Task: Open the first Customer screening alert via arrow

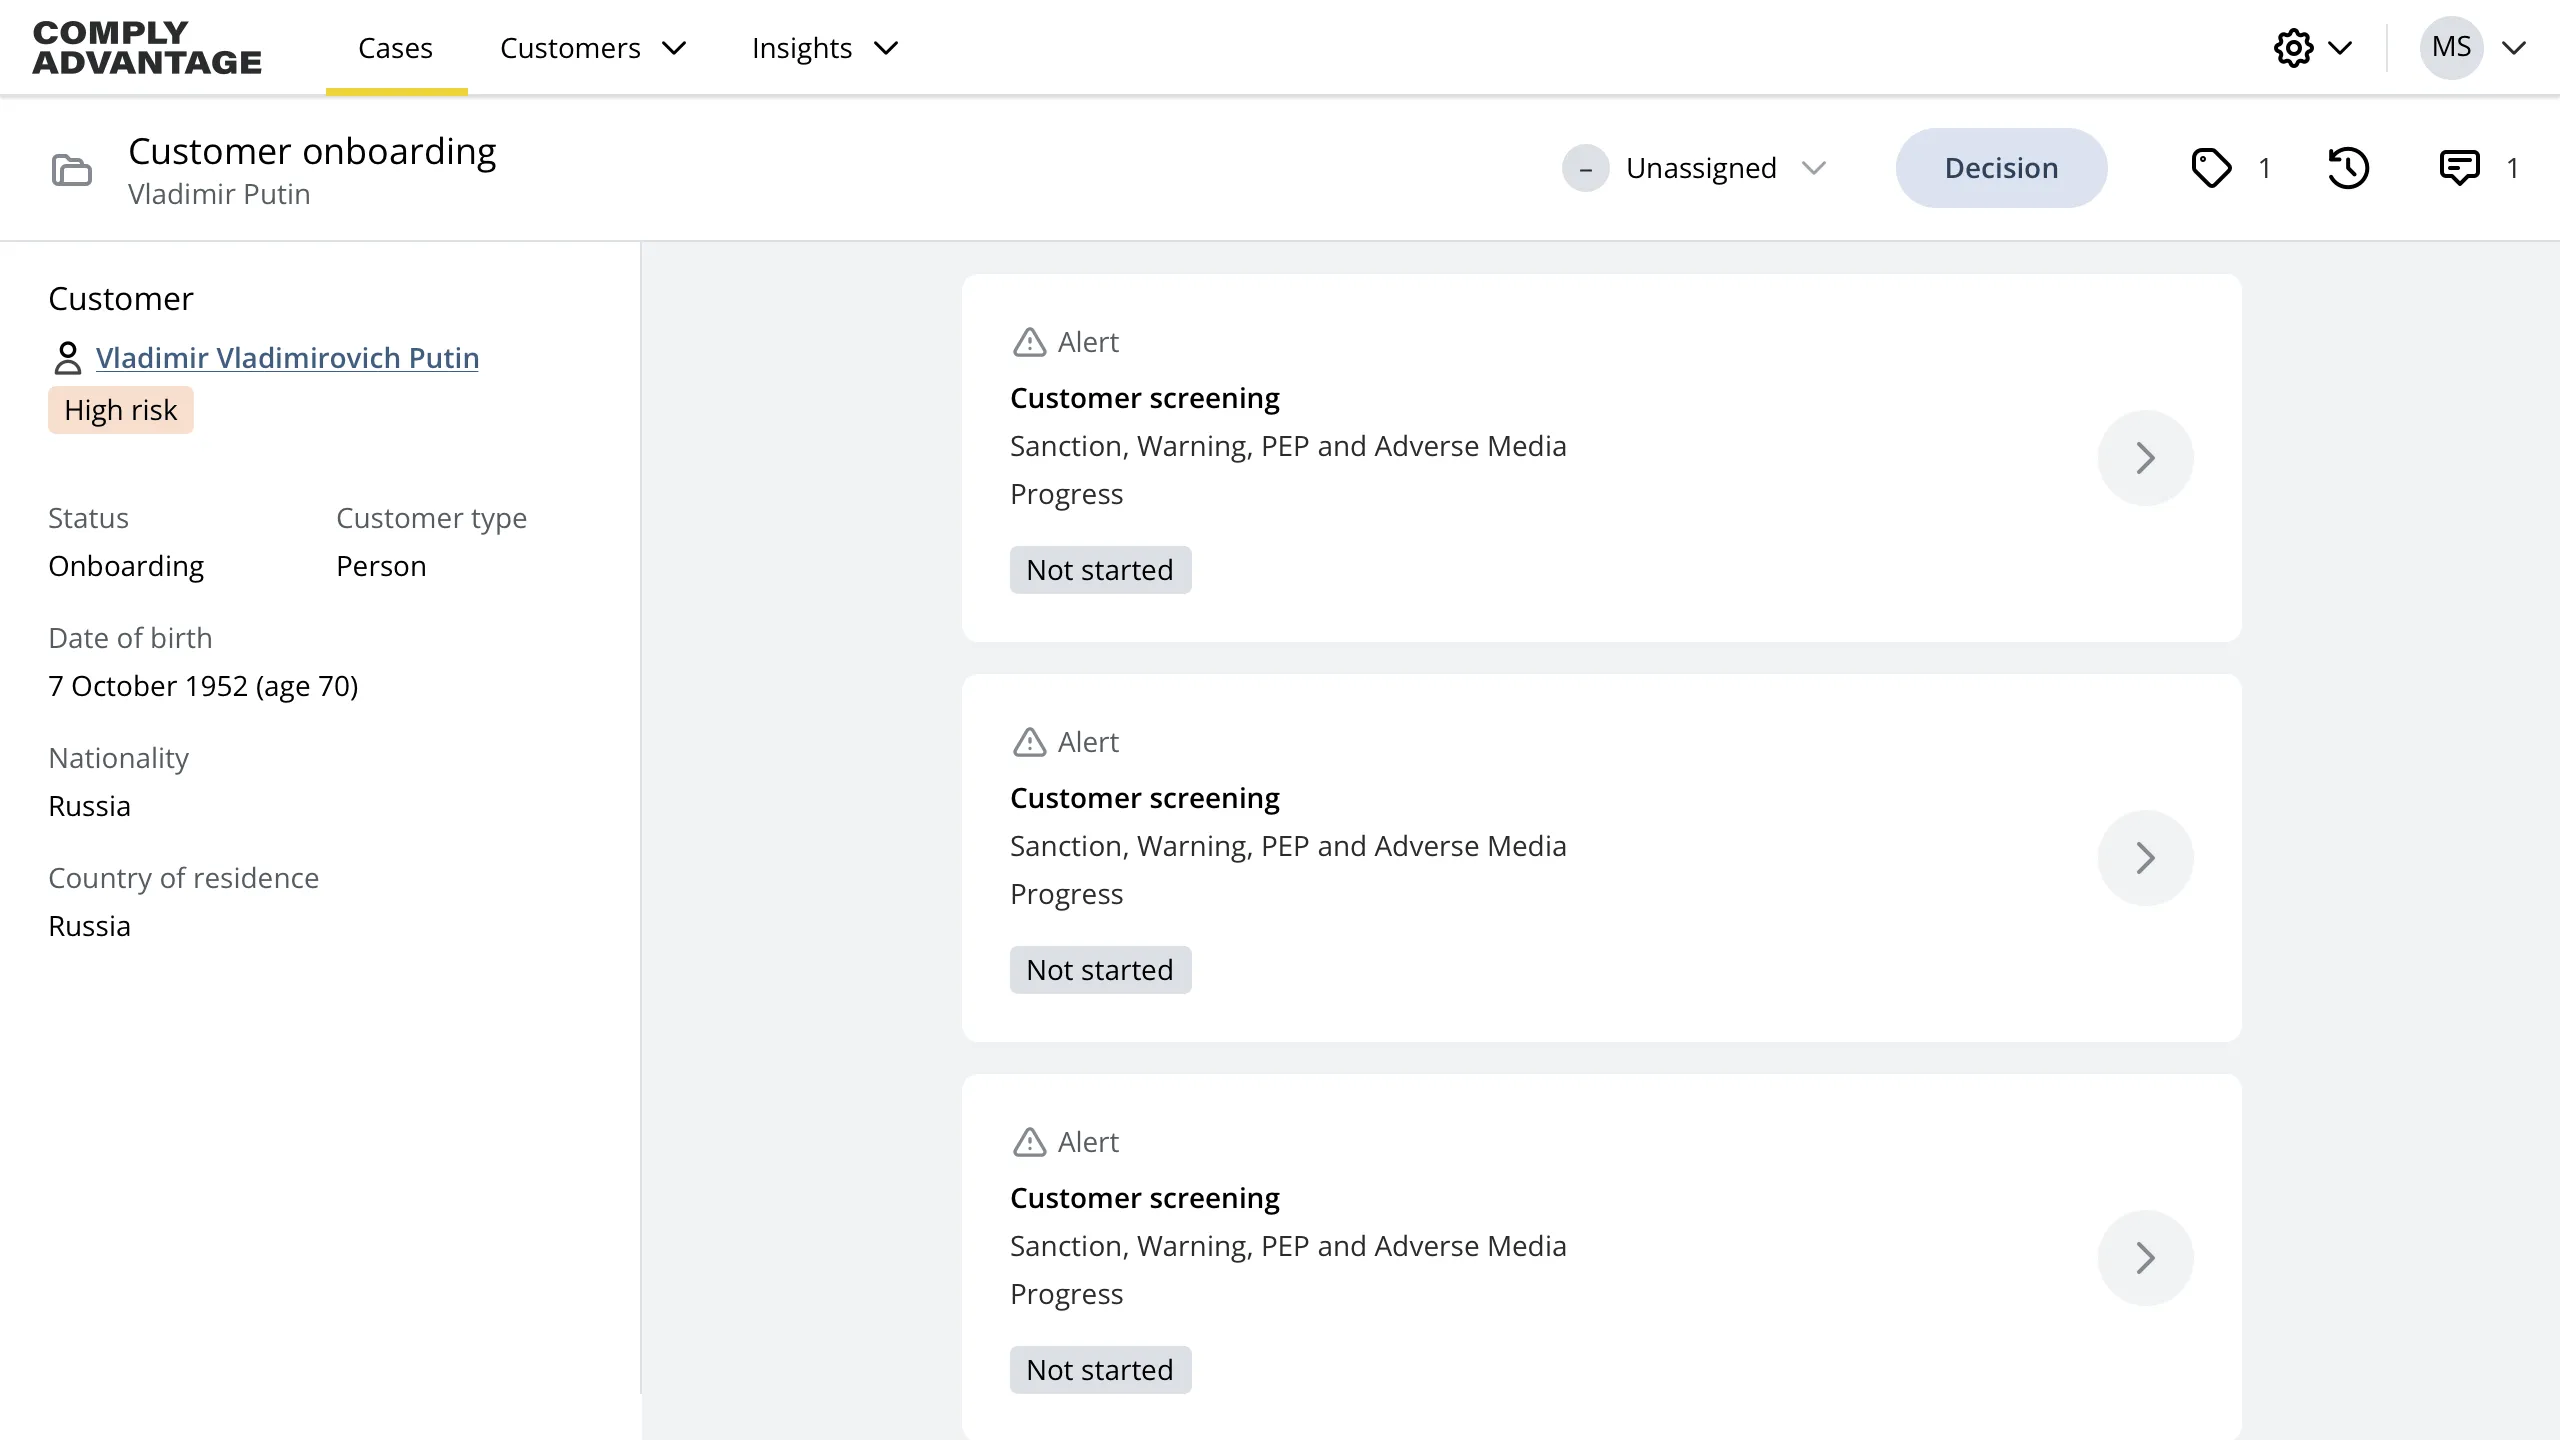Action: pos(2144,458)
